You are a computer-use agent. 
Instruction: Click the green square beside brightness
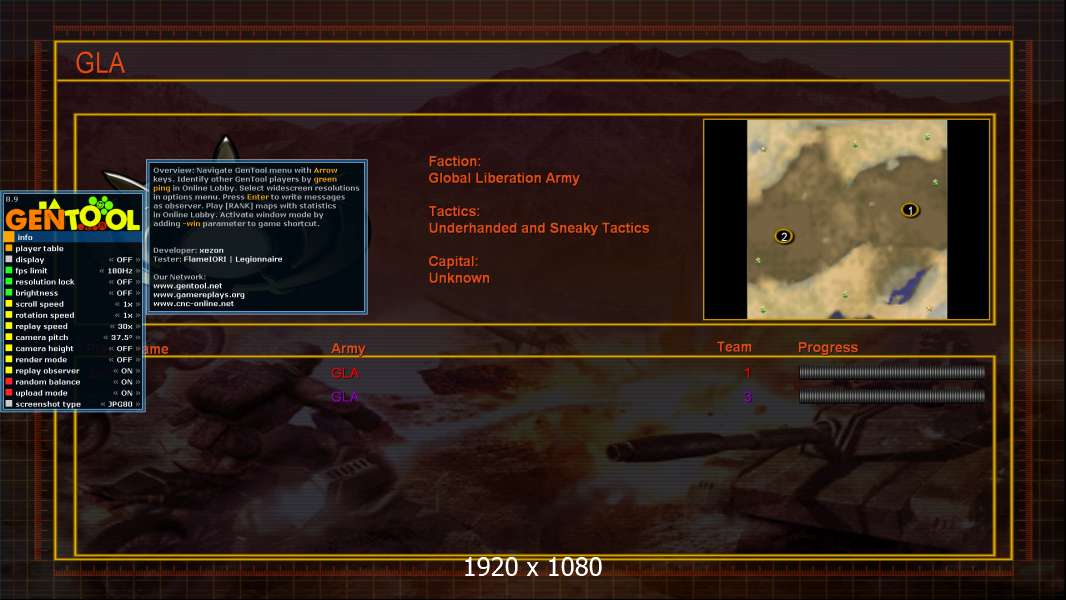point(9,293)
